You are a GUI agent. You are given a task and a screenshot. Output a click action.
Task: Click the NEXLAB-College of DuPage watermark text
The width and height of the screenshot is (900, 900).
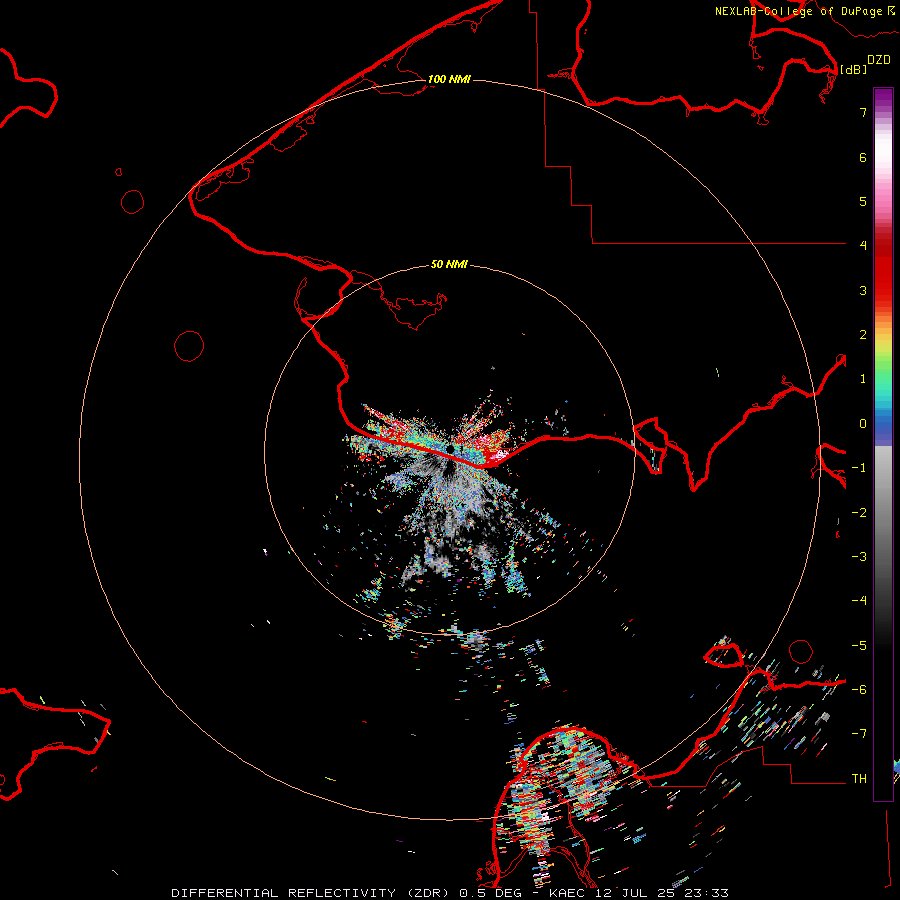[798, 11]
